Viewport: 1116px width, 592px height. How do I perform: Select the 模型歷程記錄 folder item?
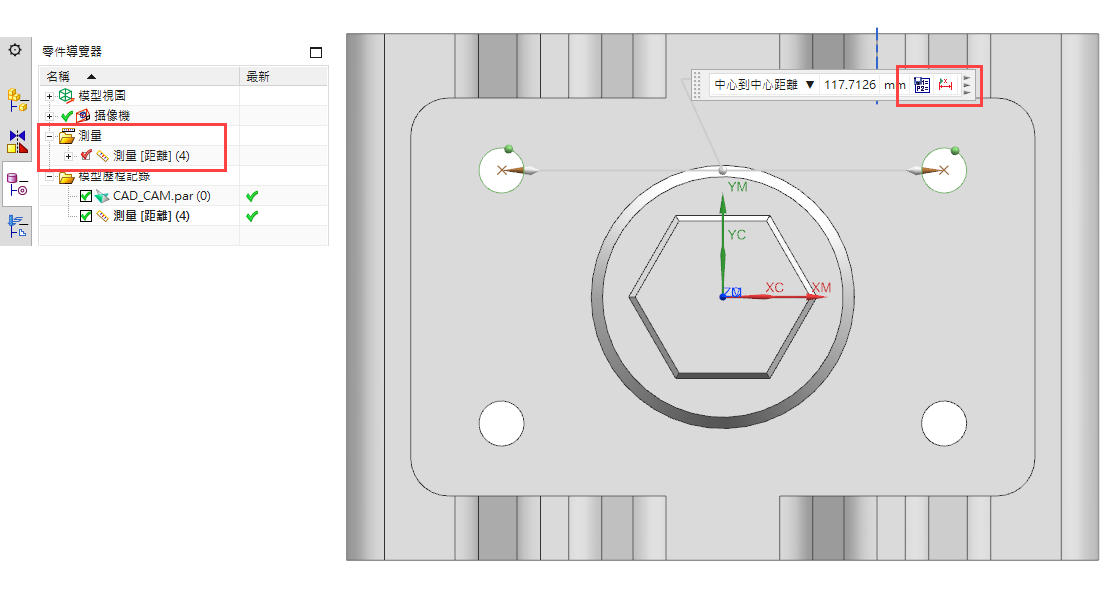tap(114, 176)
